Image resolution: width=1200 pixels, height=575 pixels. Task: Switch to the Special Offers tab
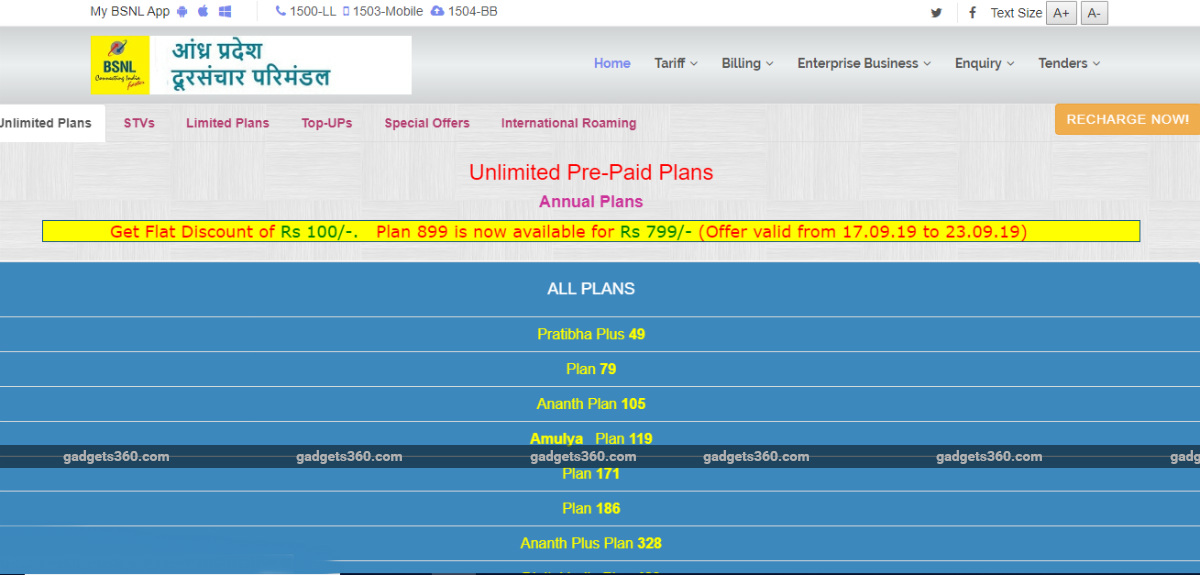(427, 123)
